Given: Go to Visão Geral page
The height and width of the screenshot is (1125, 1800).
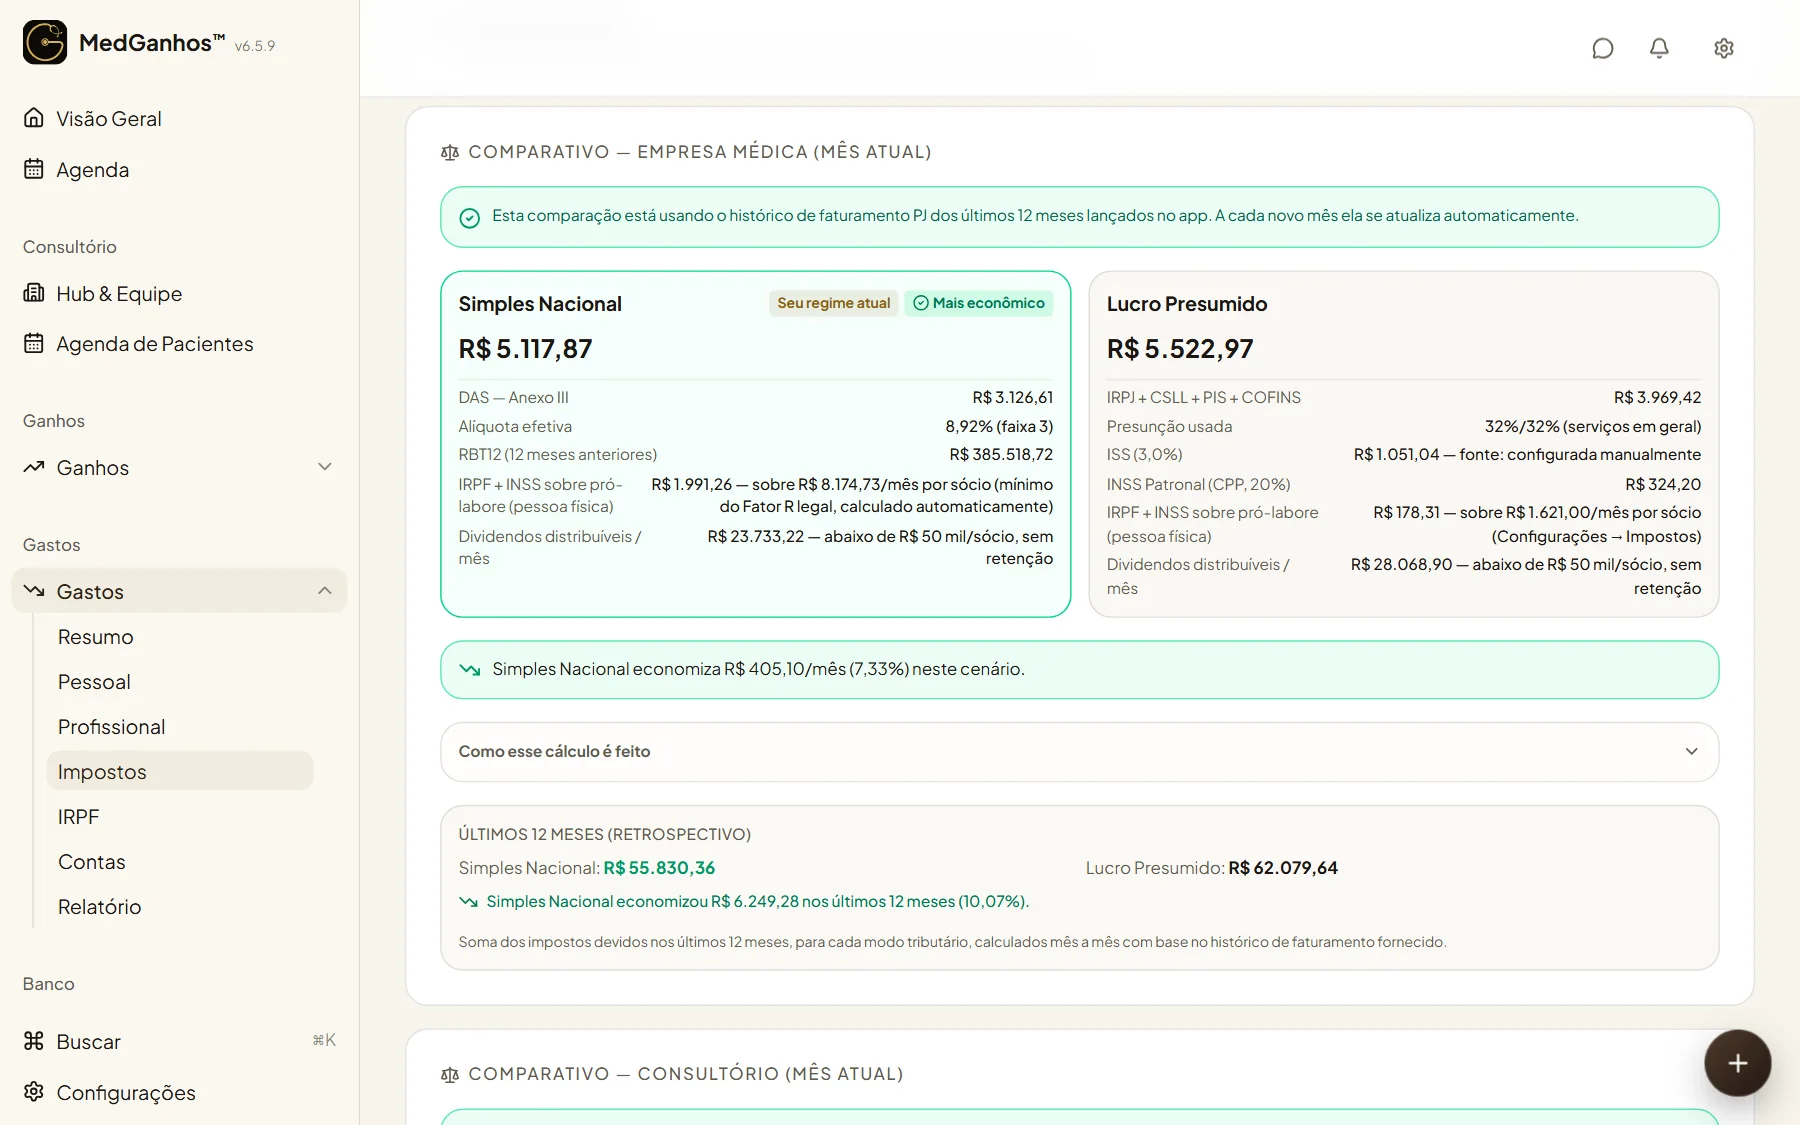Looking at the screenshot, I should click(x=109, y=119).
